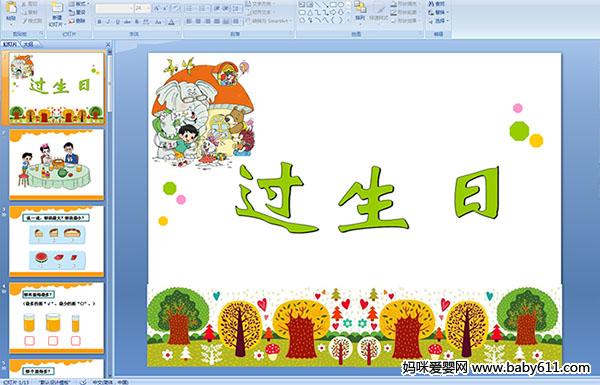Toggle Italic formatting
This screenshot has height=385, width=600.
[x=108, y=22]
